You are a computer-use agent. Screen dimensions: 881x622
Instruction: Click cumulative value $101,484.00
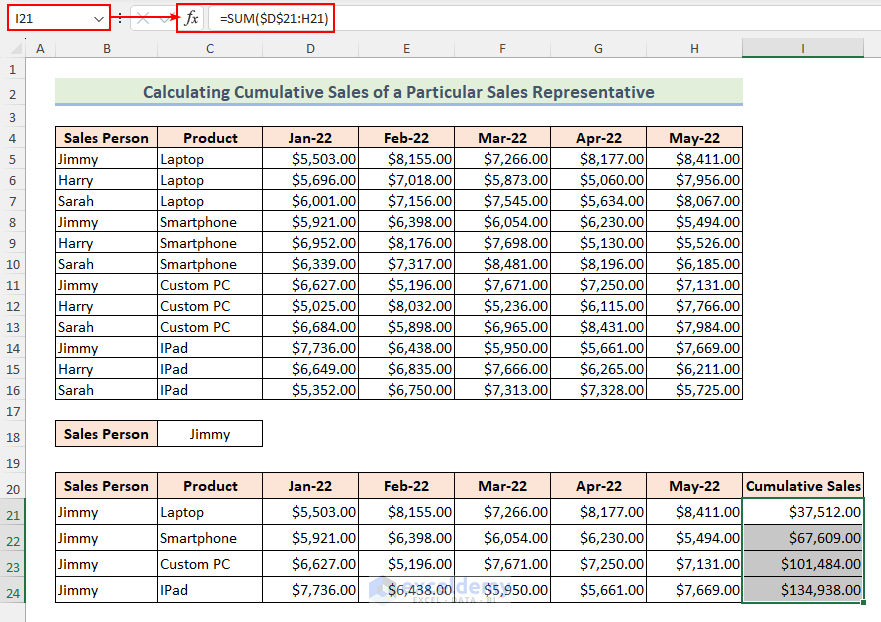[x=803, y=564]
